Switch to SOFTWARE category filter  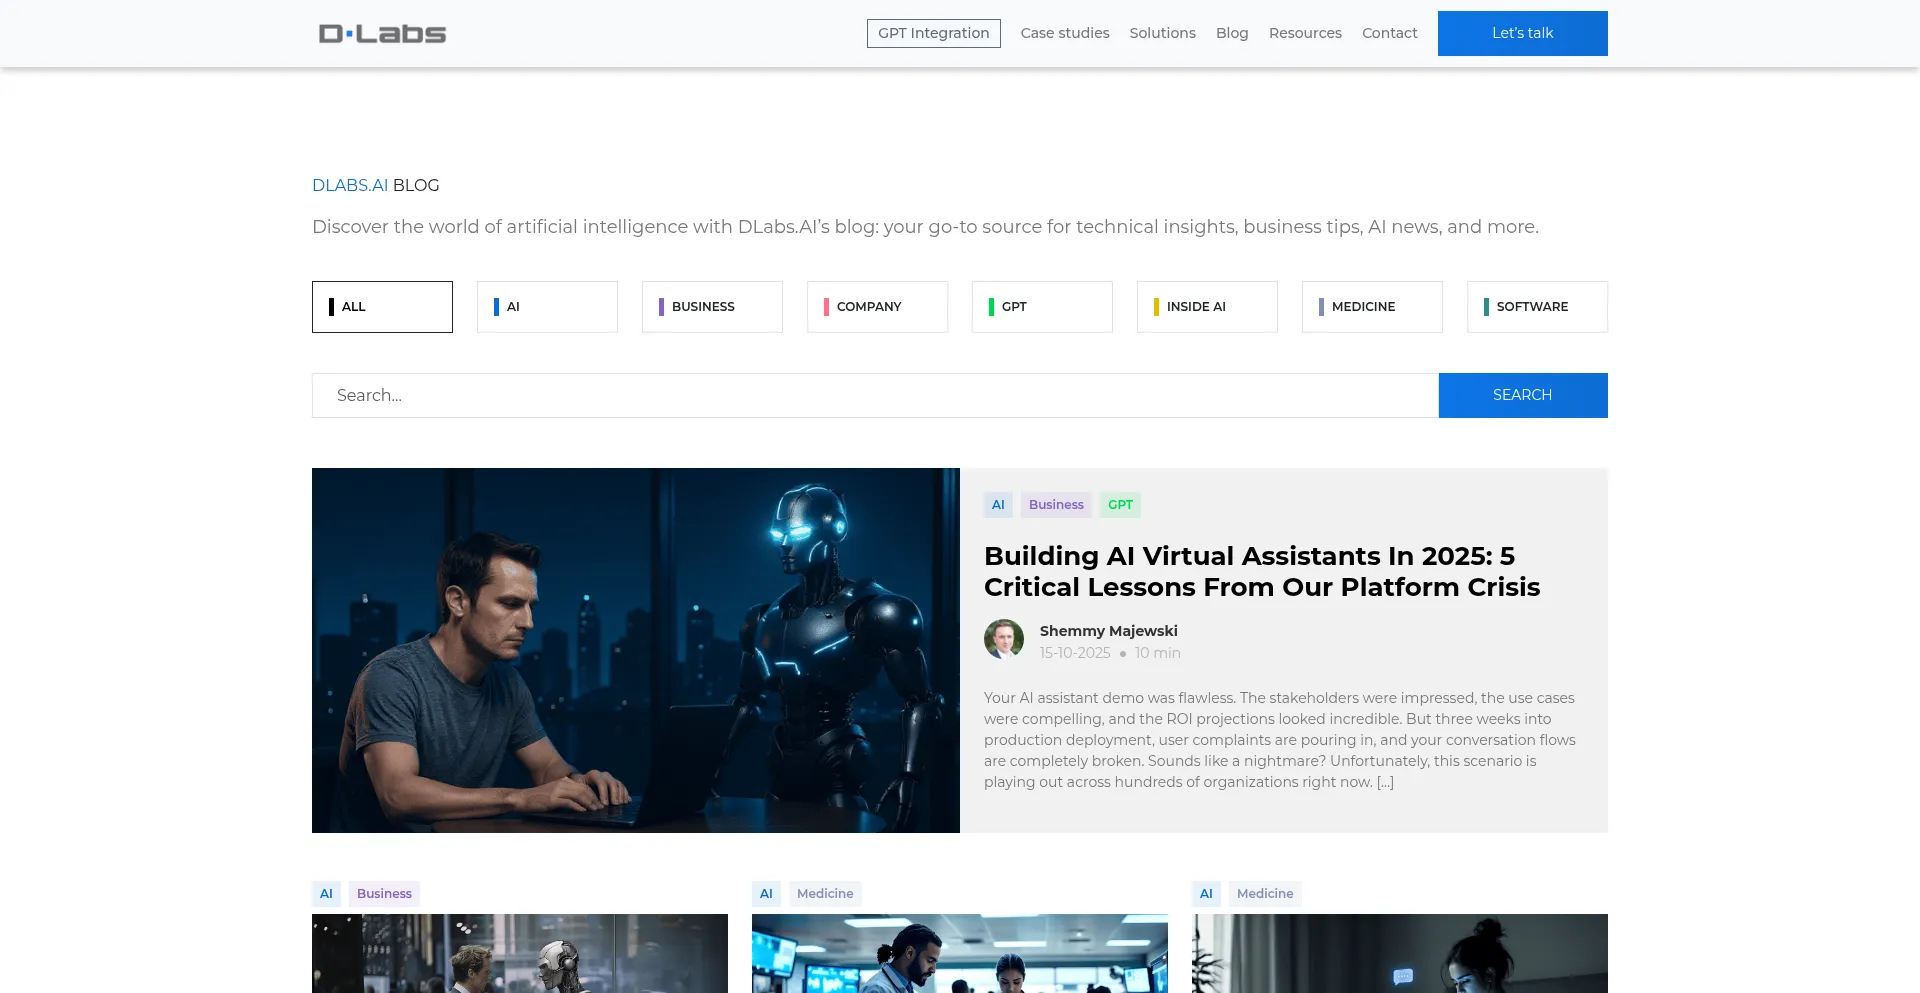[1537, 307]
